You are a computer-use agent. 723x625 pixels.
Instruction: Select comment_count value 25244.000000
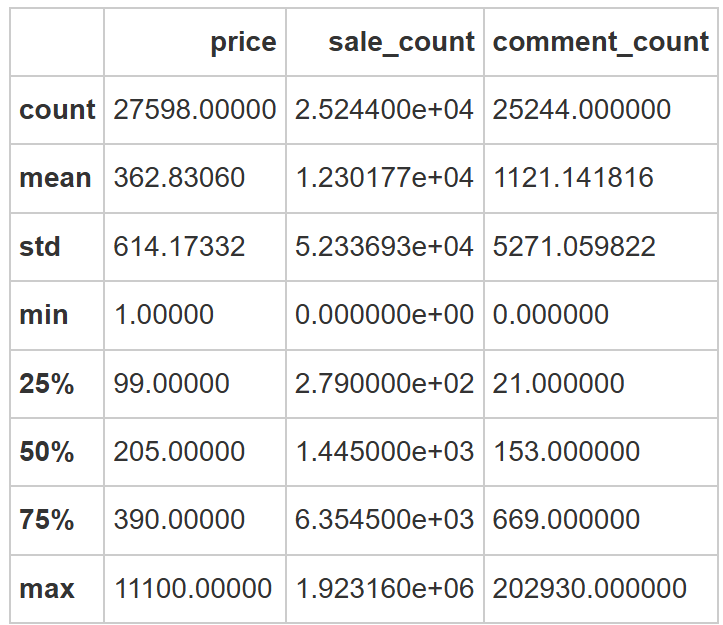[x=581, y=110]
